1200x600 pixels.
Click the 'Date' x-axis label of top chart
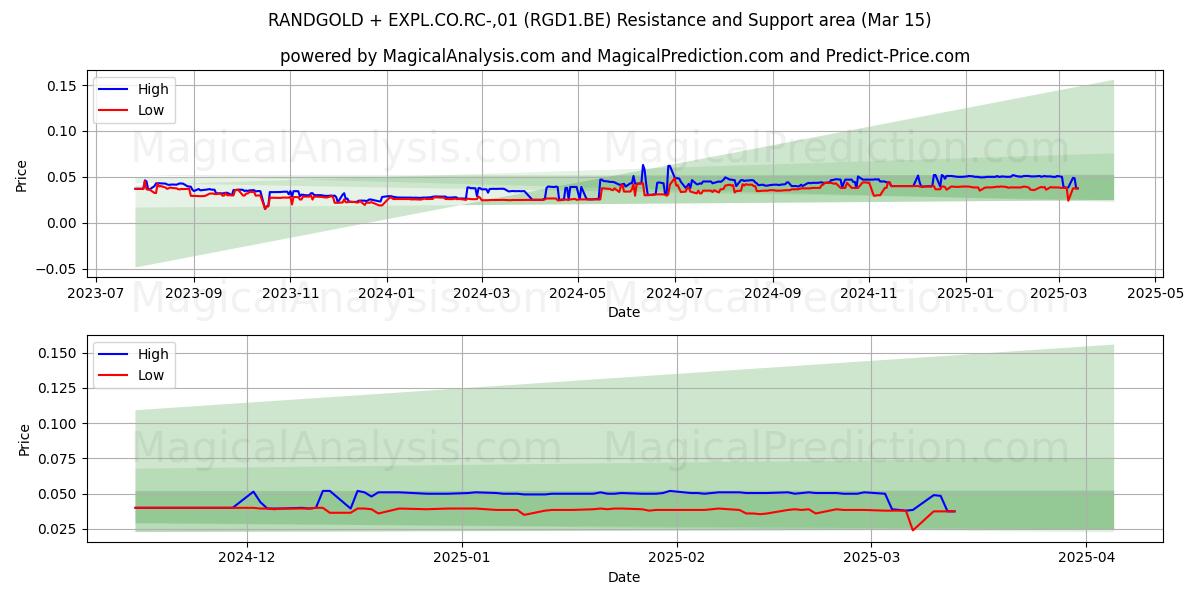624,313
